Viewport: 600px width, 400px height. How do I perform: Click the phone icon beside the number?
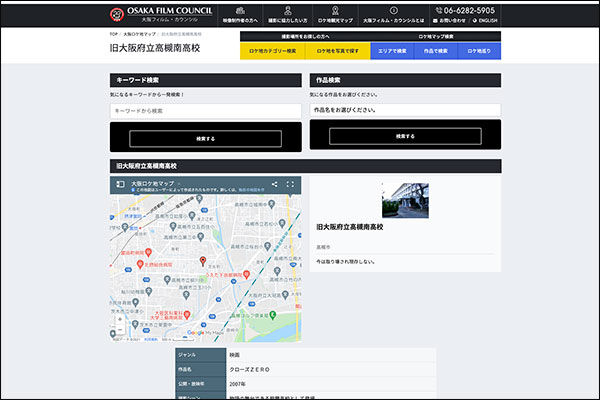439,11
